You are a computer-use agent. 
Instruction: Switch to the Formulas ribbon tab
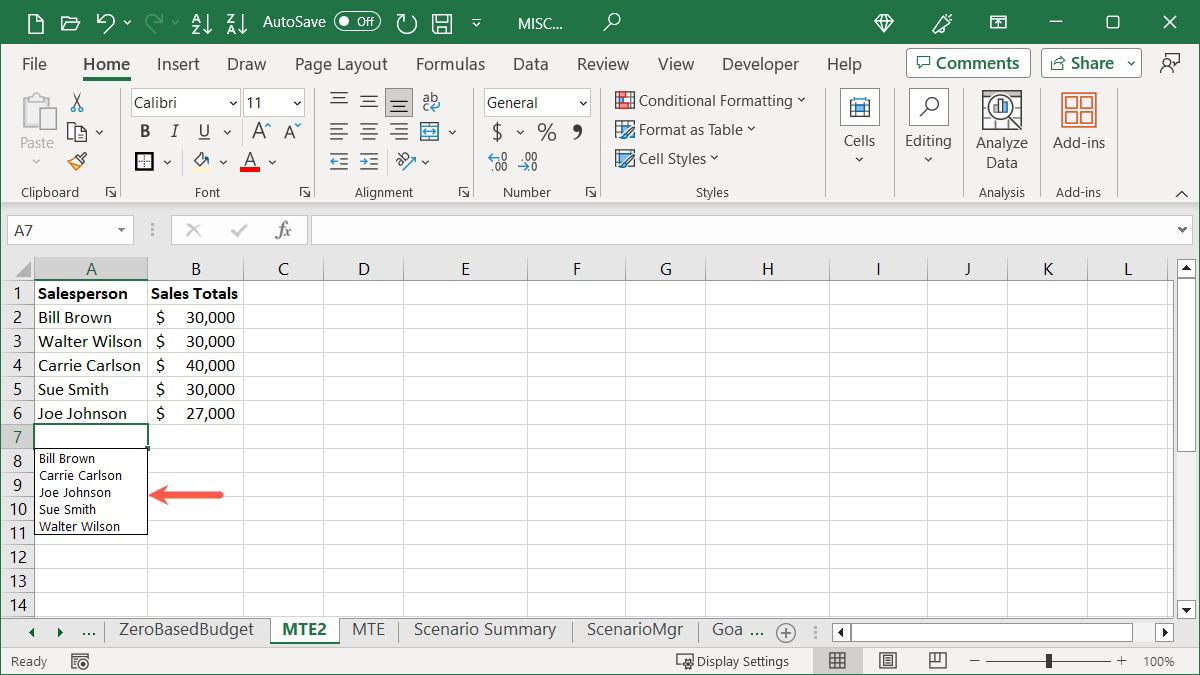coord(450,64)
